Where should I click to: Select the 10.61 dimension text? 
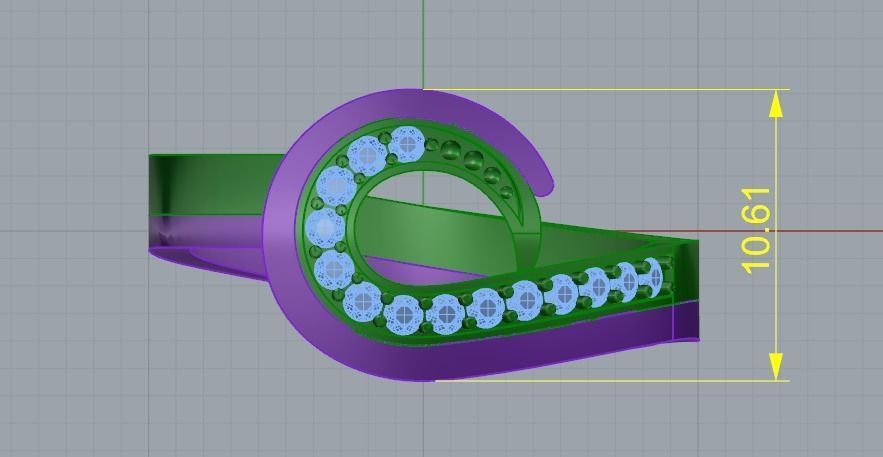click(756, 231)
